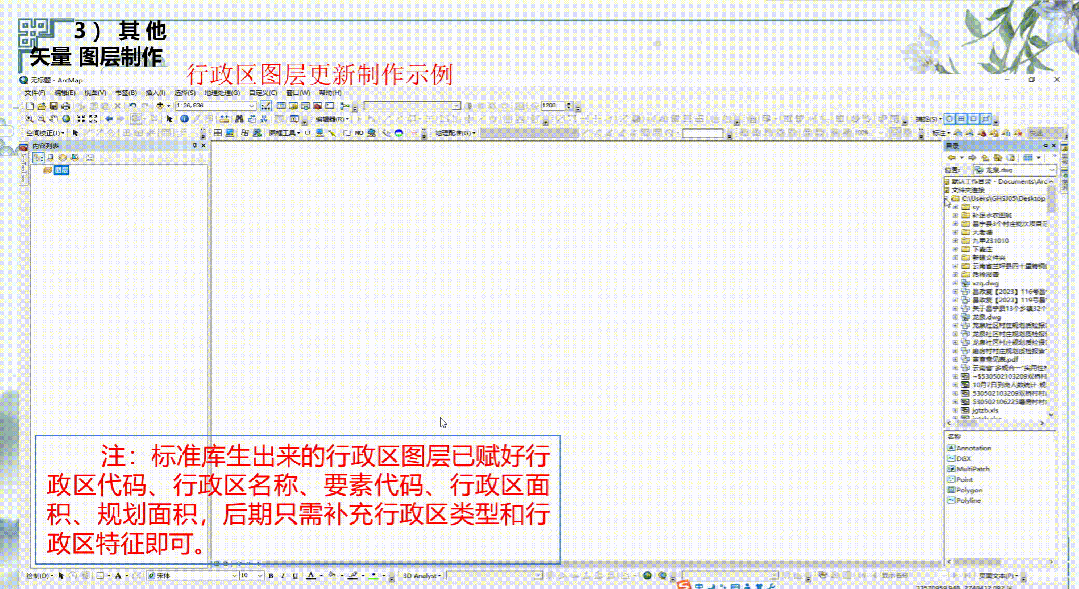Open the 书签(B) menu
Screen dimensions: 1079x589
[x=125, y=93]
